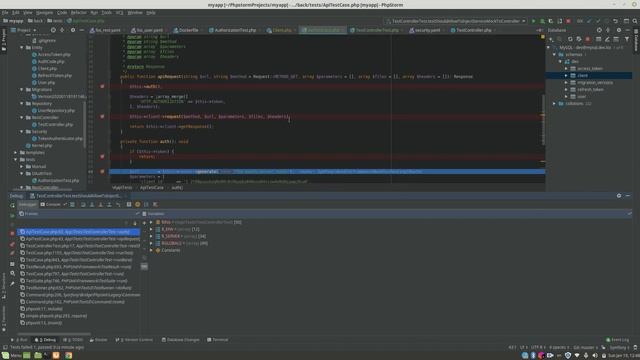
Task: Open the Refactor menu
Action: pyautogui.click(x=78, y=13)
